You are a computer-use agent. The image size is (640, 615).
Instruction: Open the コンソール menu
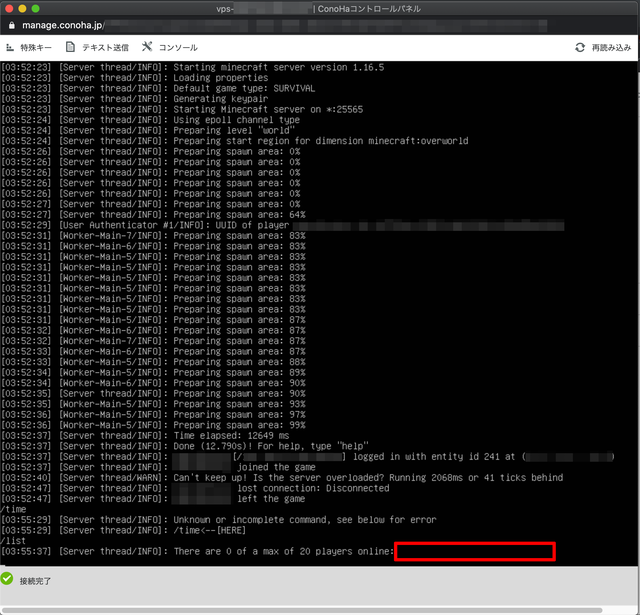click(x=178, y=47)
